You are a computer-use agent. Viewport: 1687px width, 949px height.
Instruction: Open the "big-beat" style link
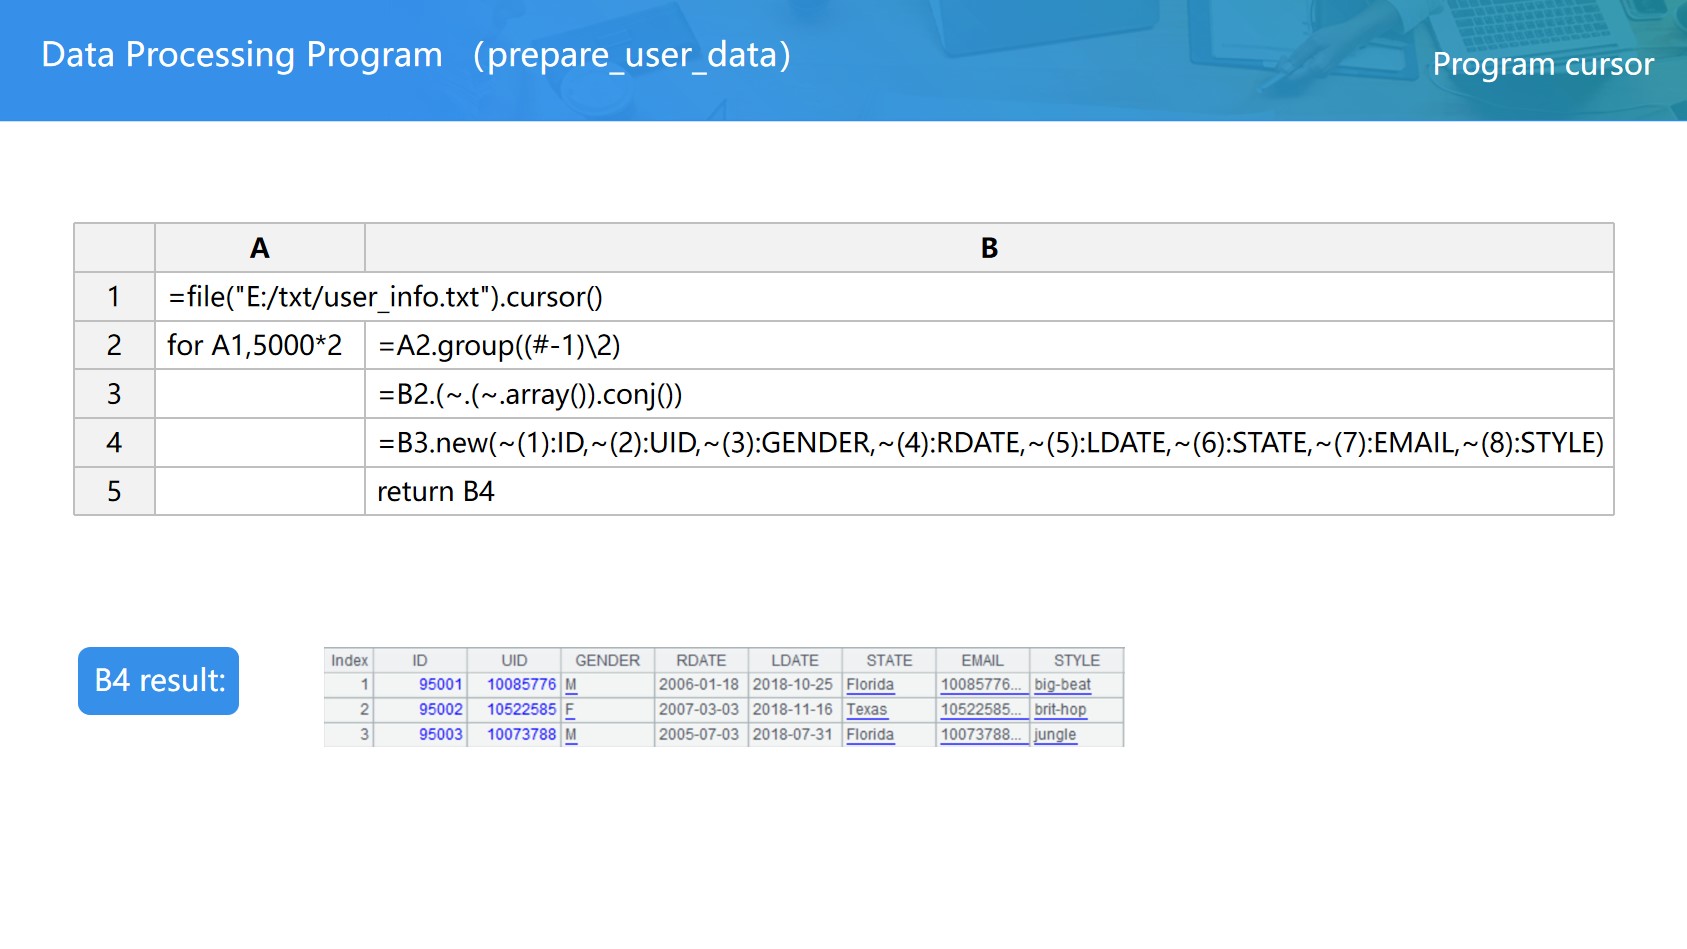click(x=1062, y=685)
